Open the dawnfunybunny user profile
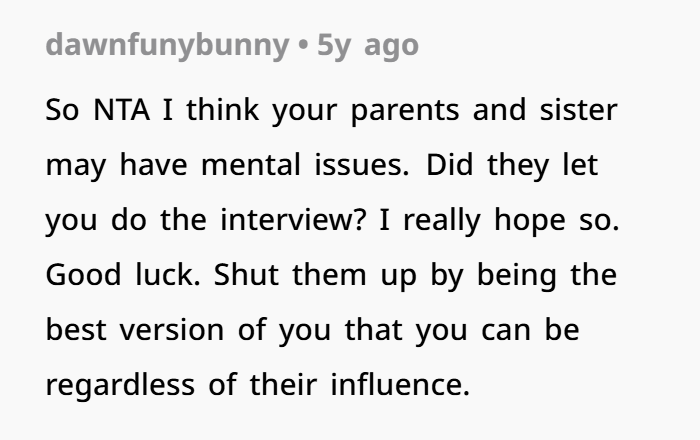Viewport: 700px width, 440px height. tap(164, 46)
